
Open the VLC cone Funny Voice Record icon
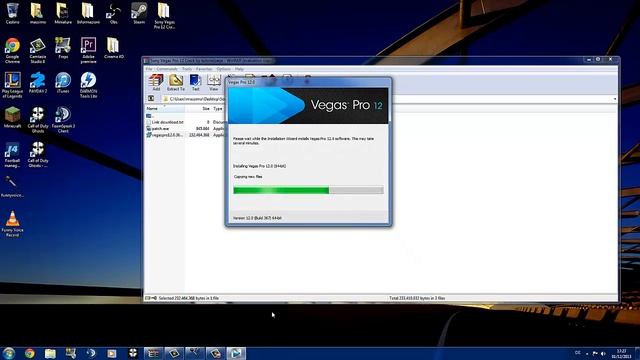12,224
